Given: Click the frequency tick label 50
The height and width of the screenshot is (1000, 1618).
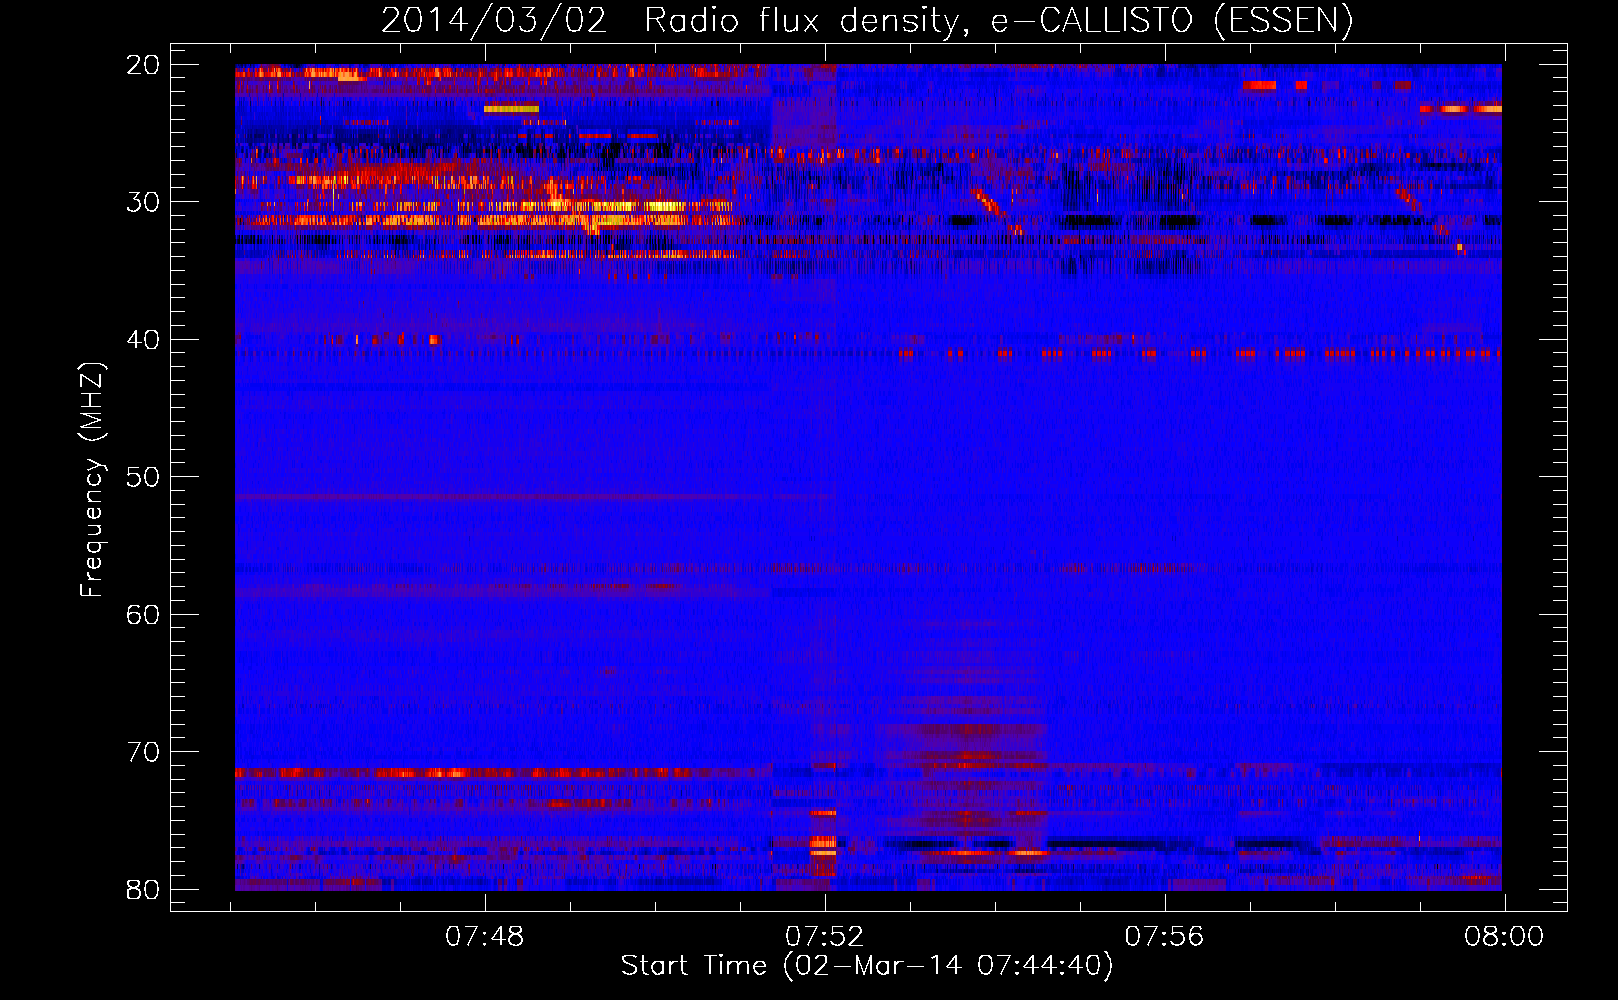Looking at the screenshot, I should click(x=143, y=477).
